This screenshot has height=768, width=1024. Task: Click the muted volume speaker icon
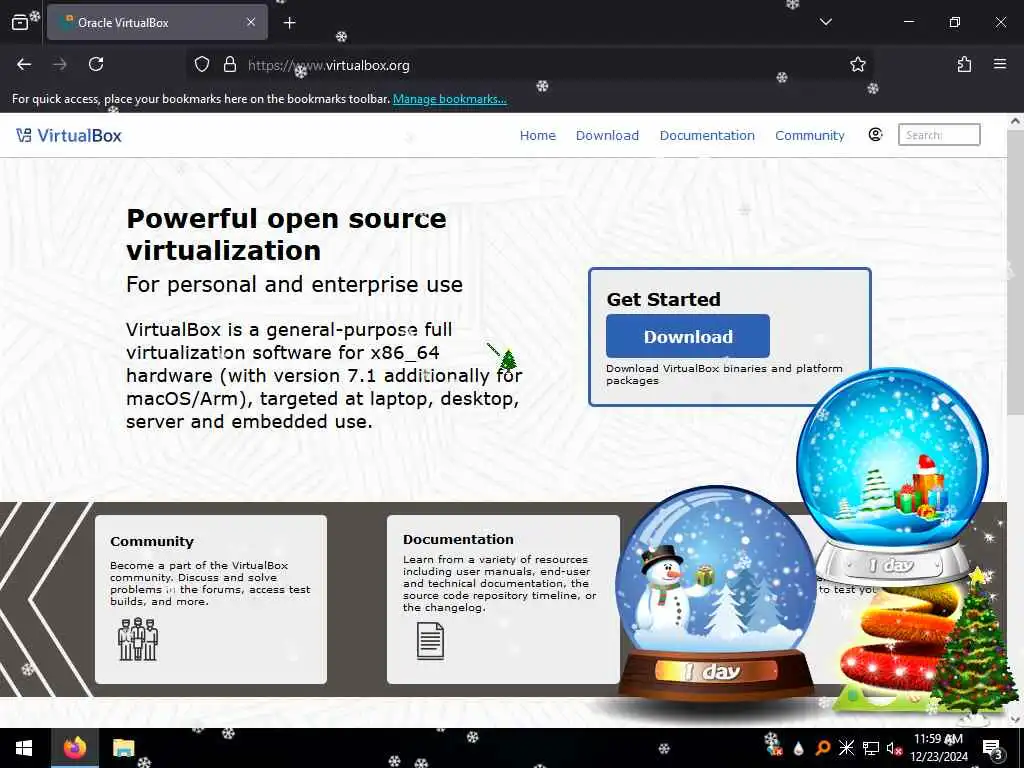(x=894, y=748)
